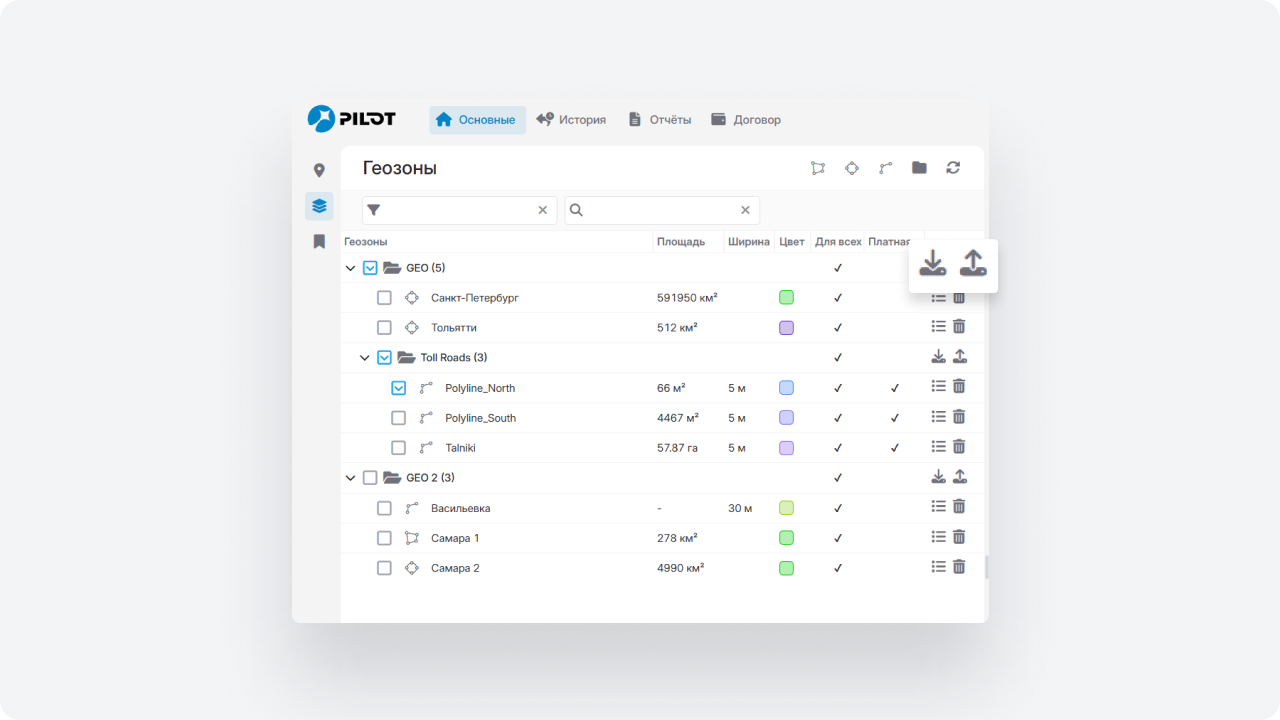Image resolution: width=1280 pixels, height=720 pixels.
Task: Click the create polyline geozone icon
Action: click(885, 168)
